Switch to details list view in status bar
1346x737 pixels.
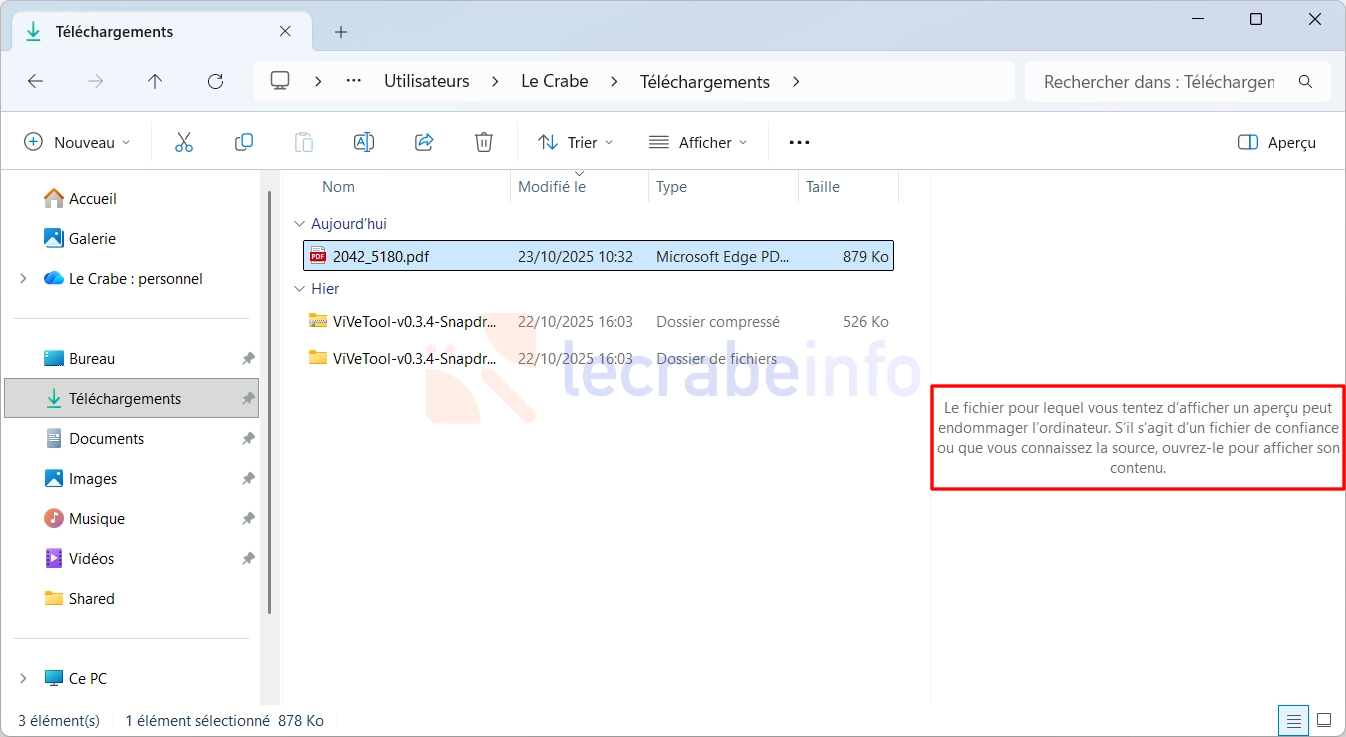pos(1294,720)
